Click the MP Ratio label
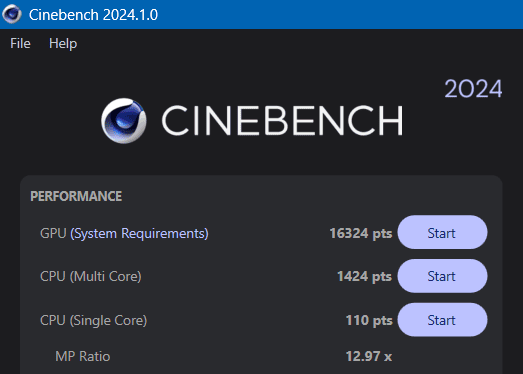 click(x=83, y=356)
